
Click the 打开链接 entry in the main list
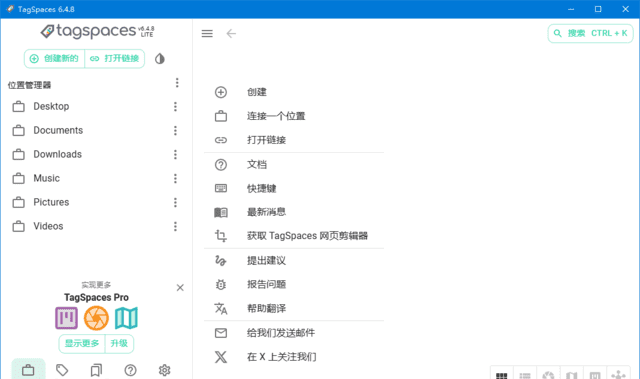pos(294,140)
